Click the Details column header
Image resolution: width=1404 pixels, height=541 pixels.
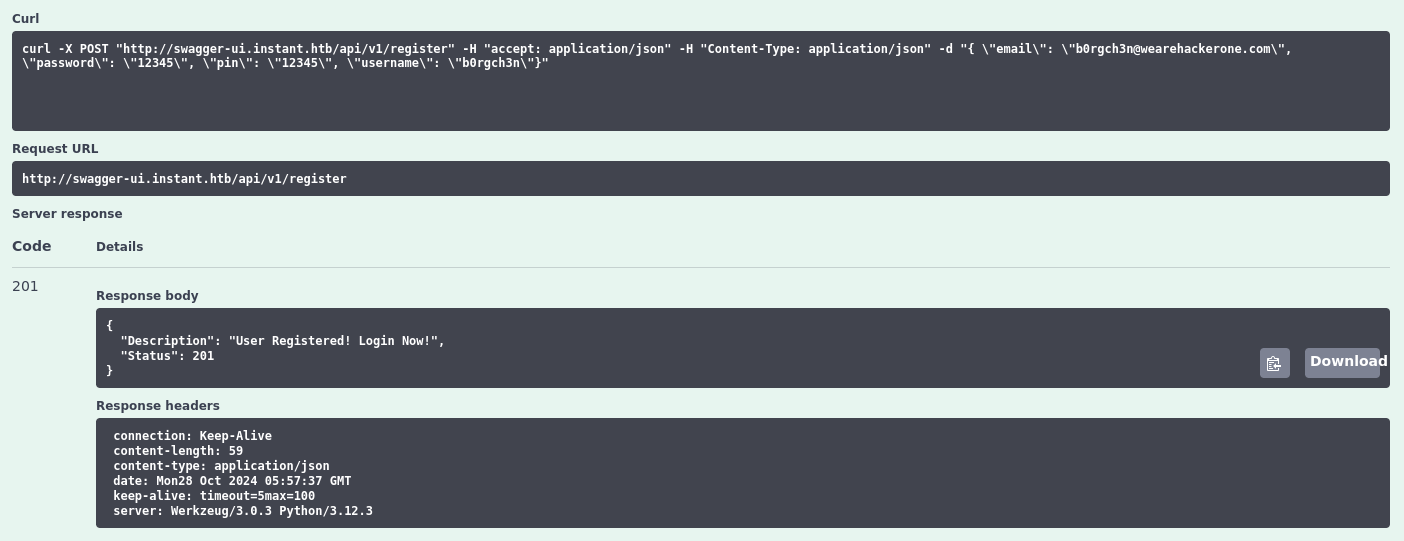[x=119, y=247]
